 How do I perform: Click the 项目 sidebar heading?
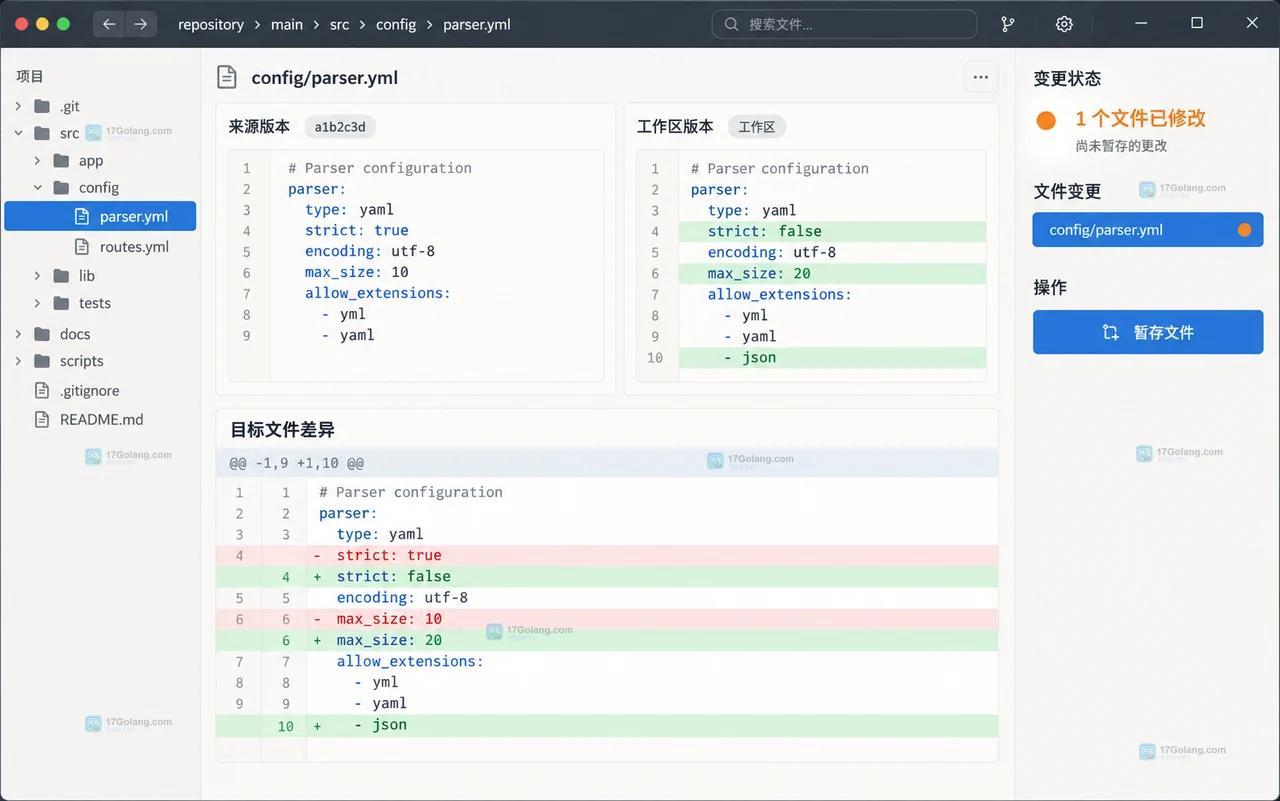30,76
